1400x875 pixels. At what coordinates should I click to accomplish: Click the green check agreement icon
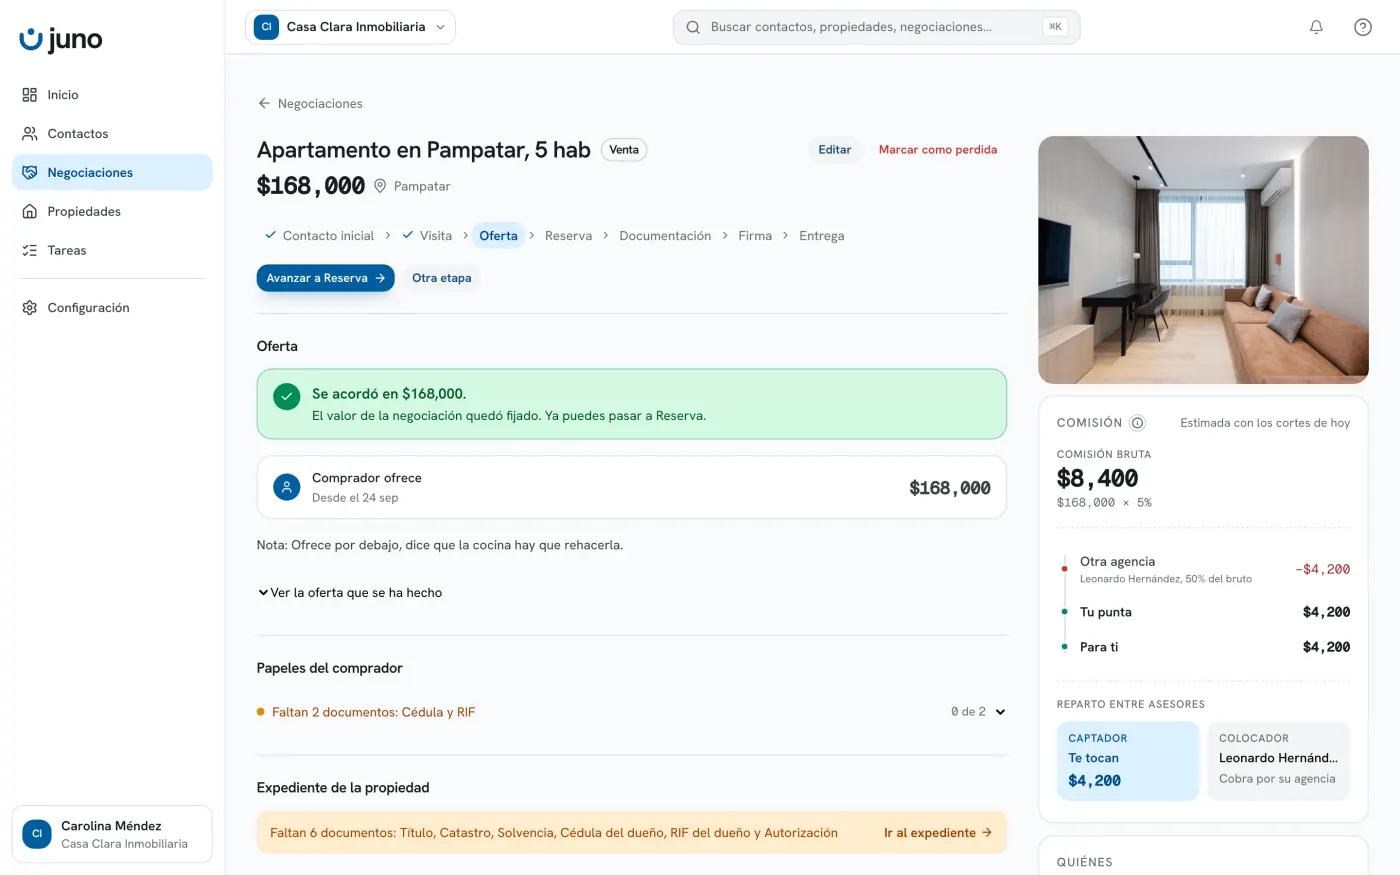[x=287, y=397]
